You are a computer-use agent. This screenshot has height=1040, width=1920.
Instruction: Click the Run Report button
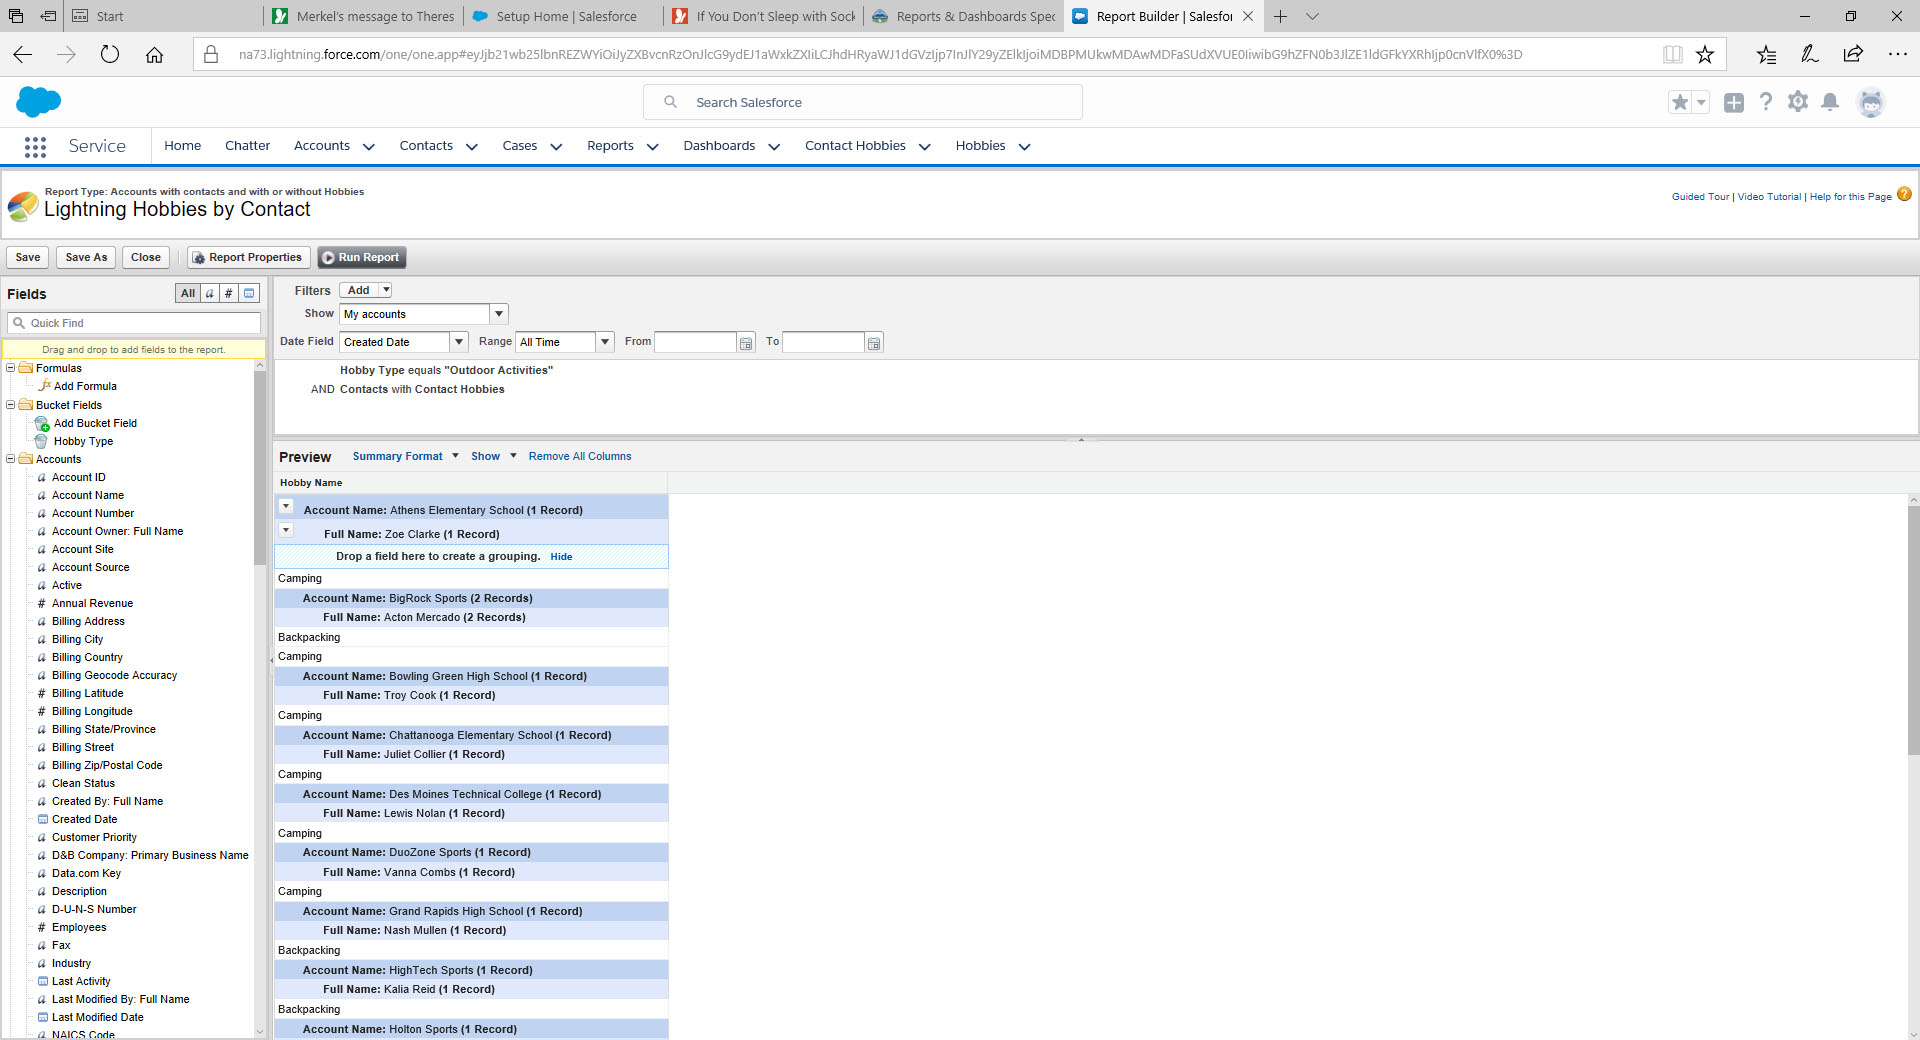(362, 258)
